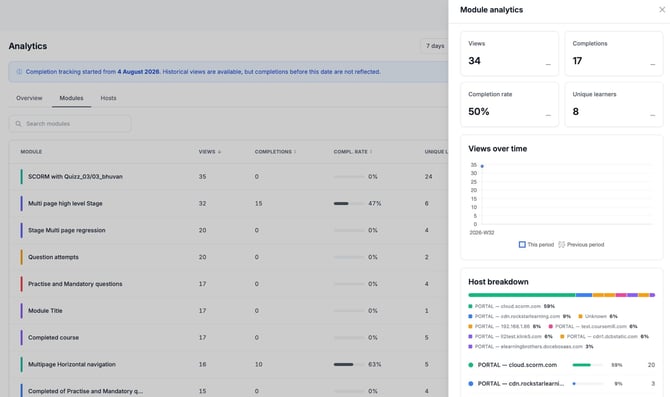The width and height of the screenshot is (670, 397).
Task: Sort by Compl. Rate column icon
Action: pyautogui.click(x=371, y=152)
